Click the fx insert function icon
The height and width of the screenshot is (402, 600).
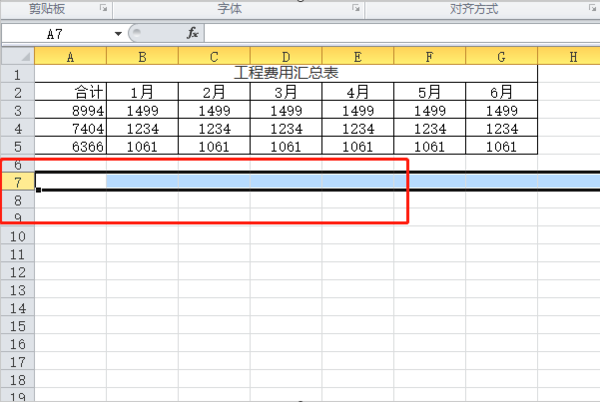click(193, 33)
